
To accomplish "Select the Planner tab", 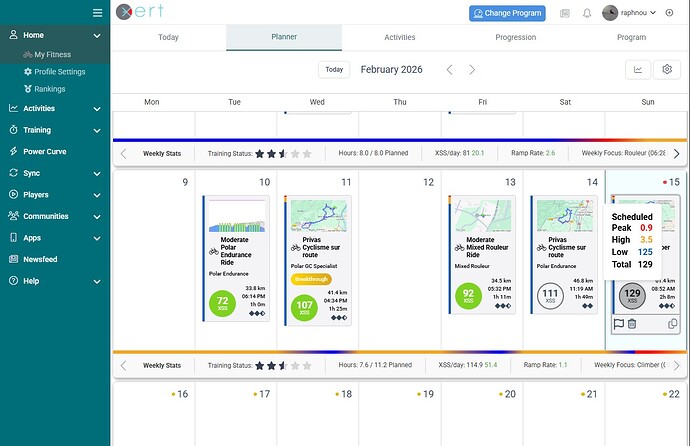I will [x=284, y=37].
